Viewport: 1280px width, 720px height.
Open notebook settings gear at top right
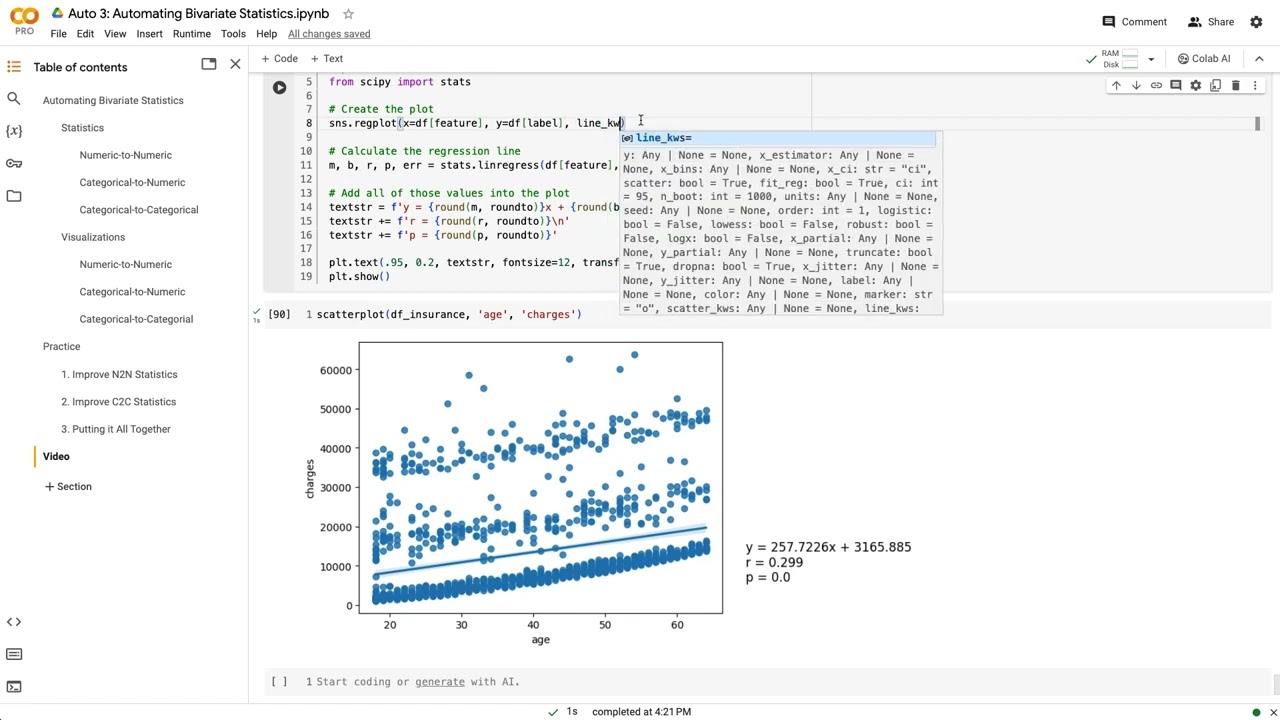tap(1256, 22)
